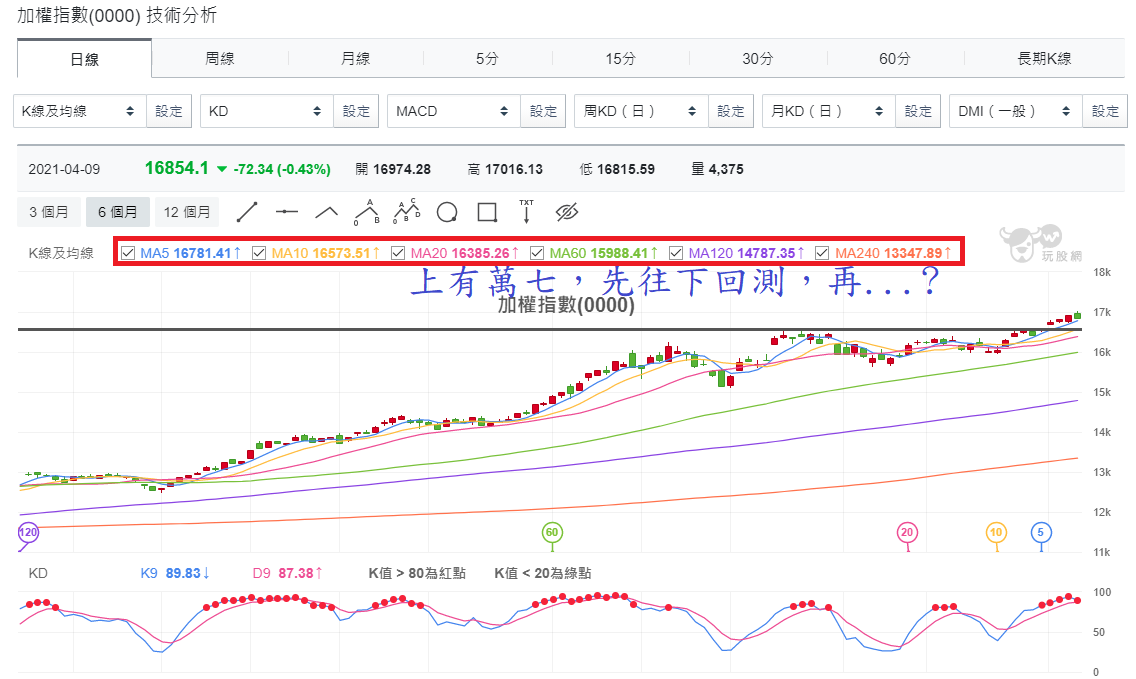
Task: Click the opening price 16974.28
Action: coord(402,170)
